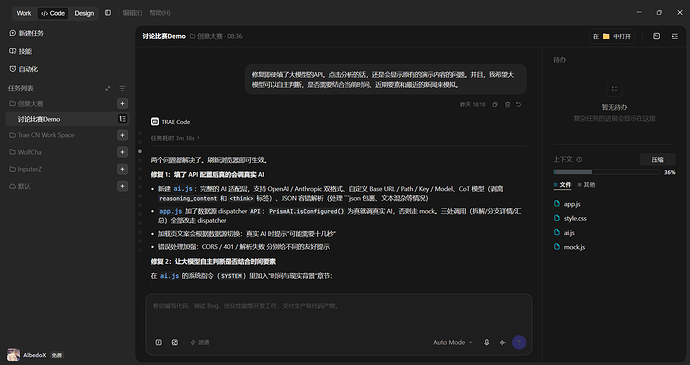The height and width of the screenshot is (365, 690).
Task: Expand the WolfCha folder
Action: (x=26, y=152)
